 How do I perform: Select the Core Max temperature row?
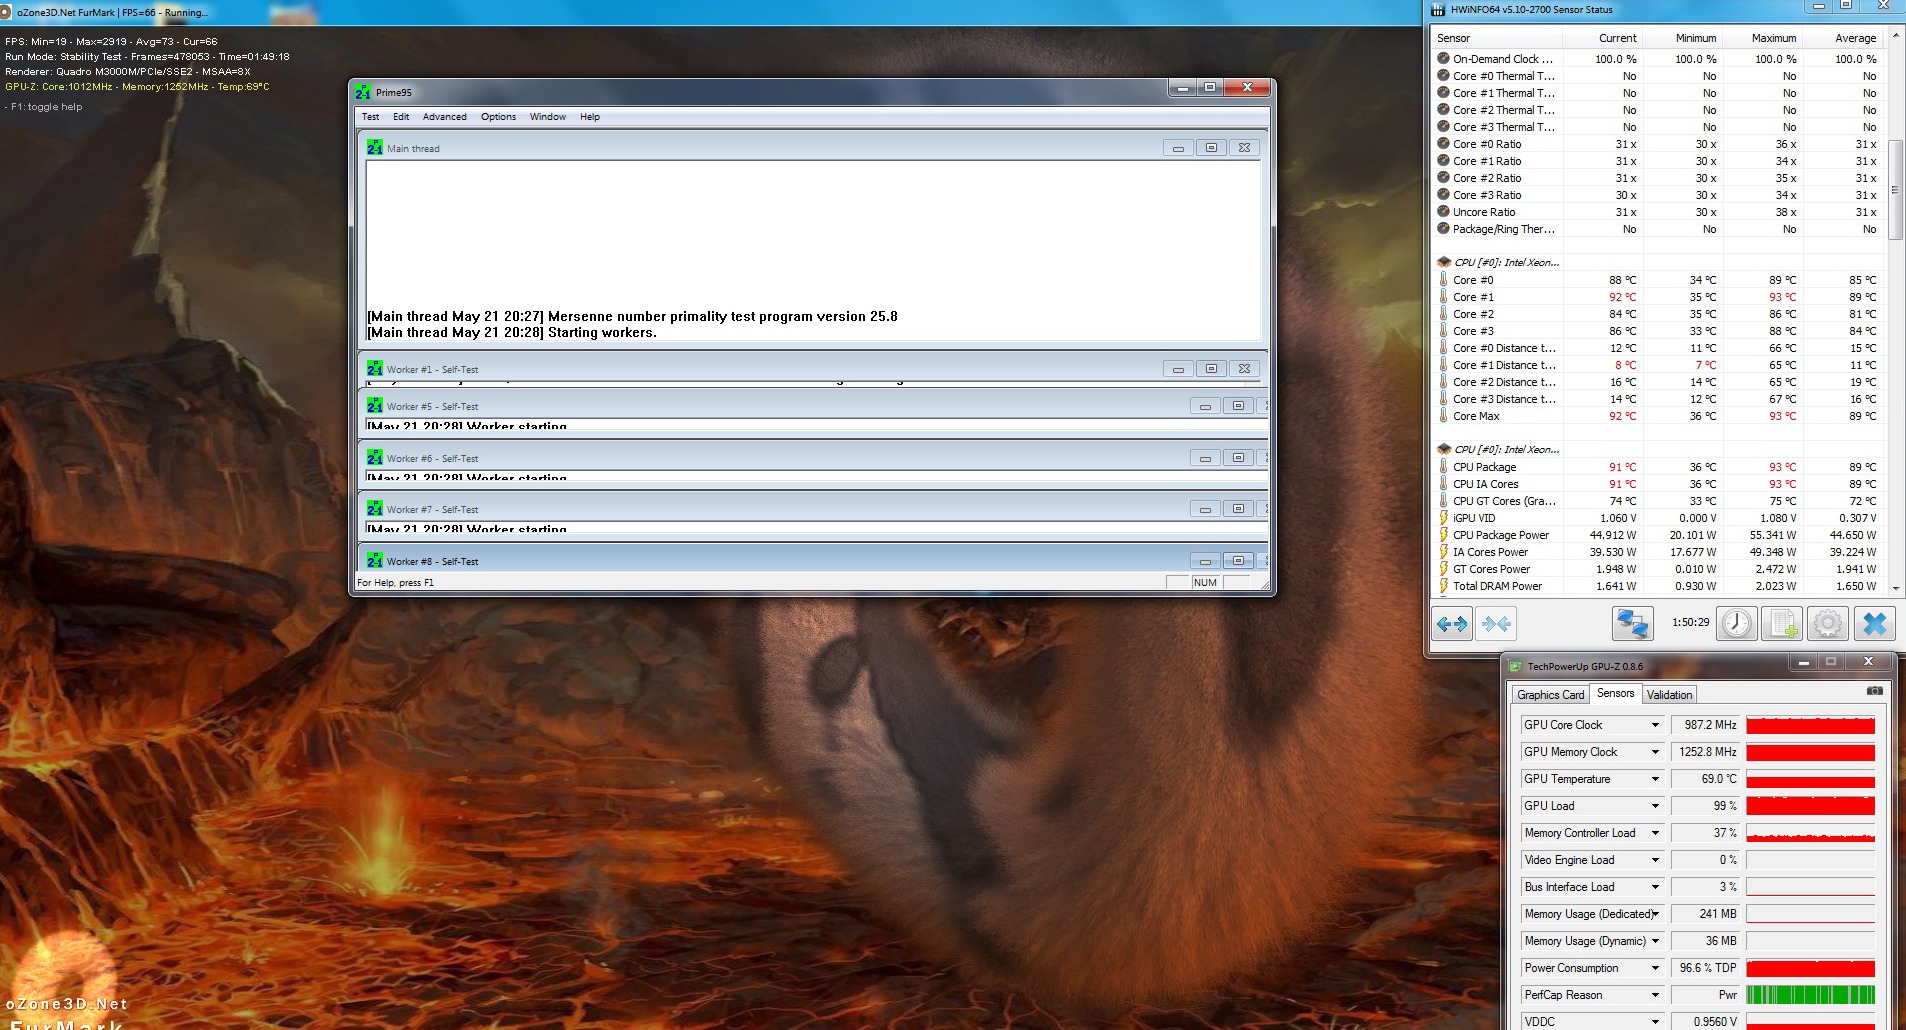click(x=1659, y=416)
